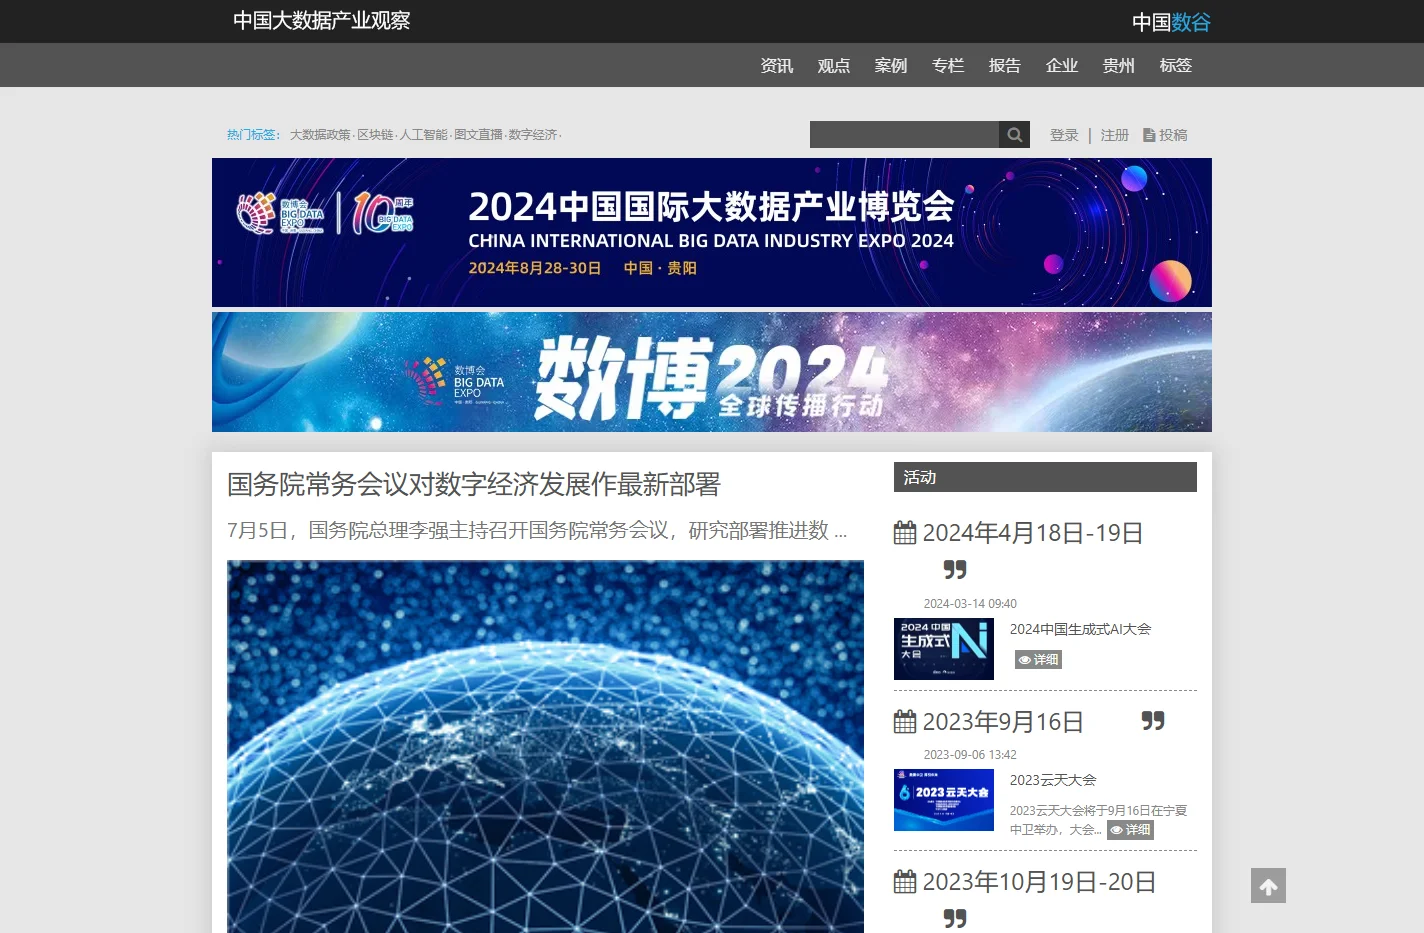This screenshot has height=933, width=1424.
Task: Click the 2024年4月18日-19日 event date
Action: tap(1032, 533)
